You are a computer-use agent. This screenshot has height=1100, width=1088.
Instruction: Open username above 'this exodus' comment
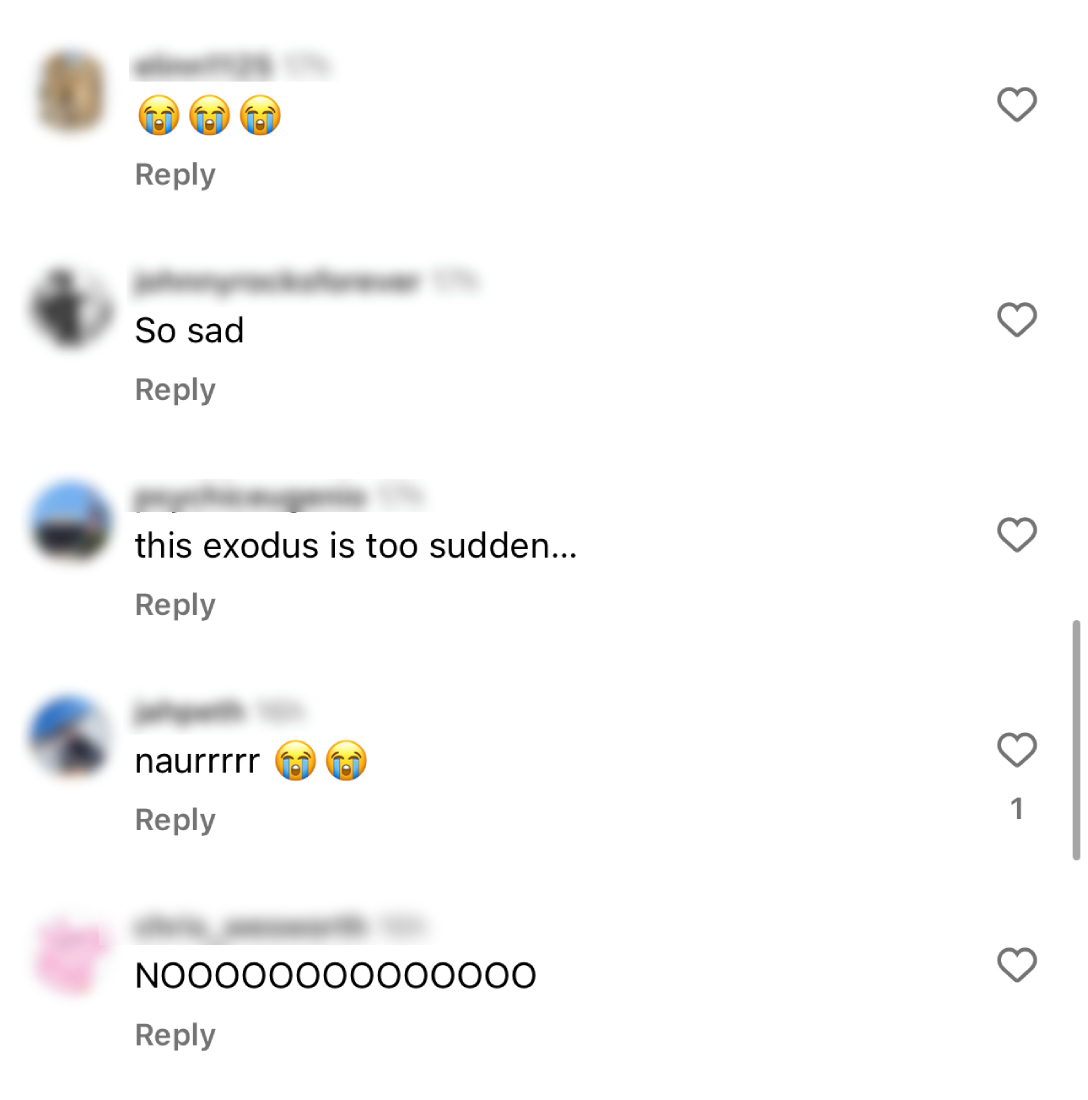(x=250, y=497)
